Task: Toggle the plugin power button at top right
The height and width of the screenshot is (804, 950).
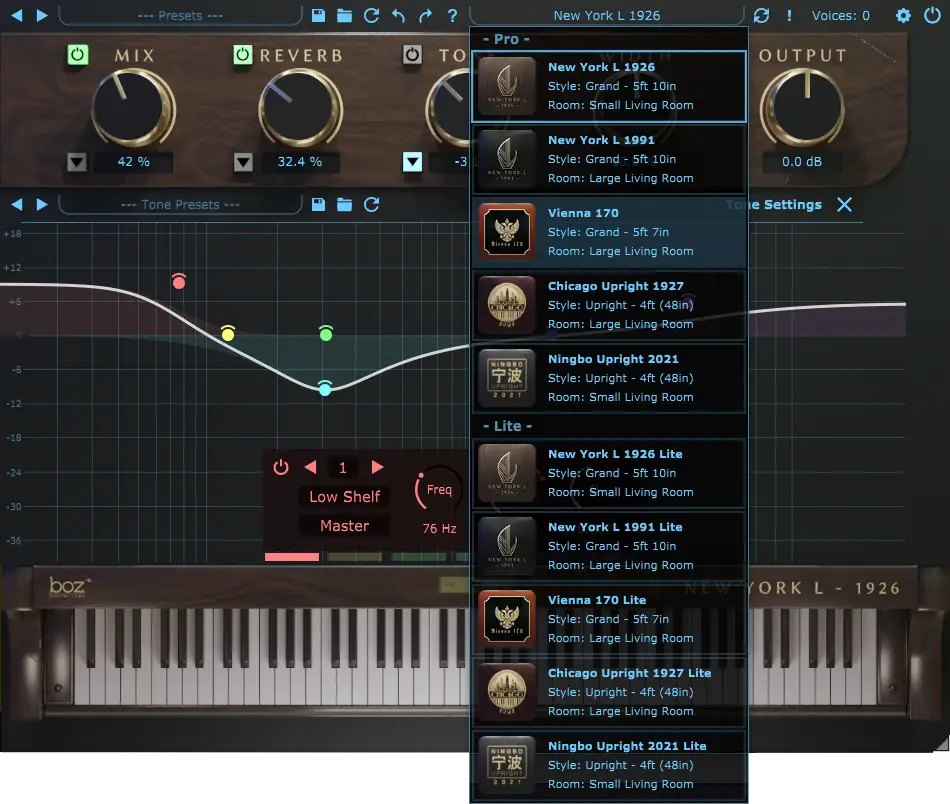Action: [932, 15]
